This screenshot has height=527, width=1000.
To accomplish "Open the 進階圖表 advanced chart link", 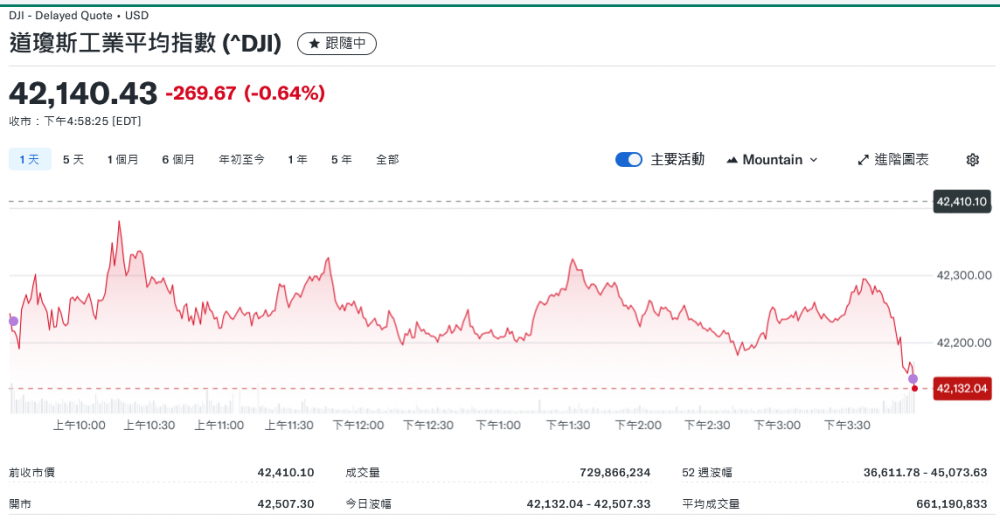I will point(901,160).
